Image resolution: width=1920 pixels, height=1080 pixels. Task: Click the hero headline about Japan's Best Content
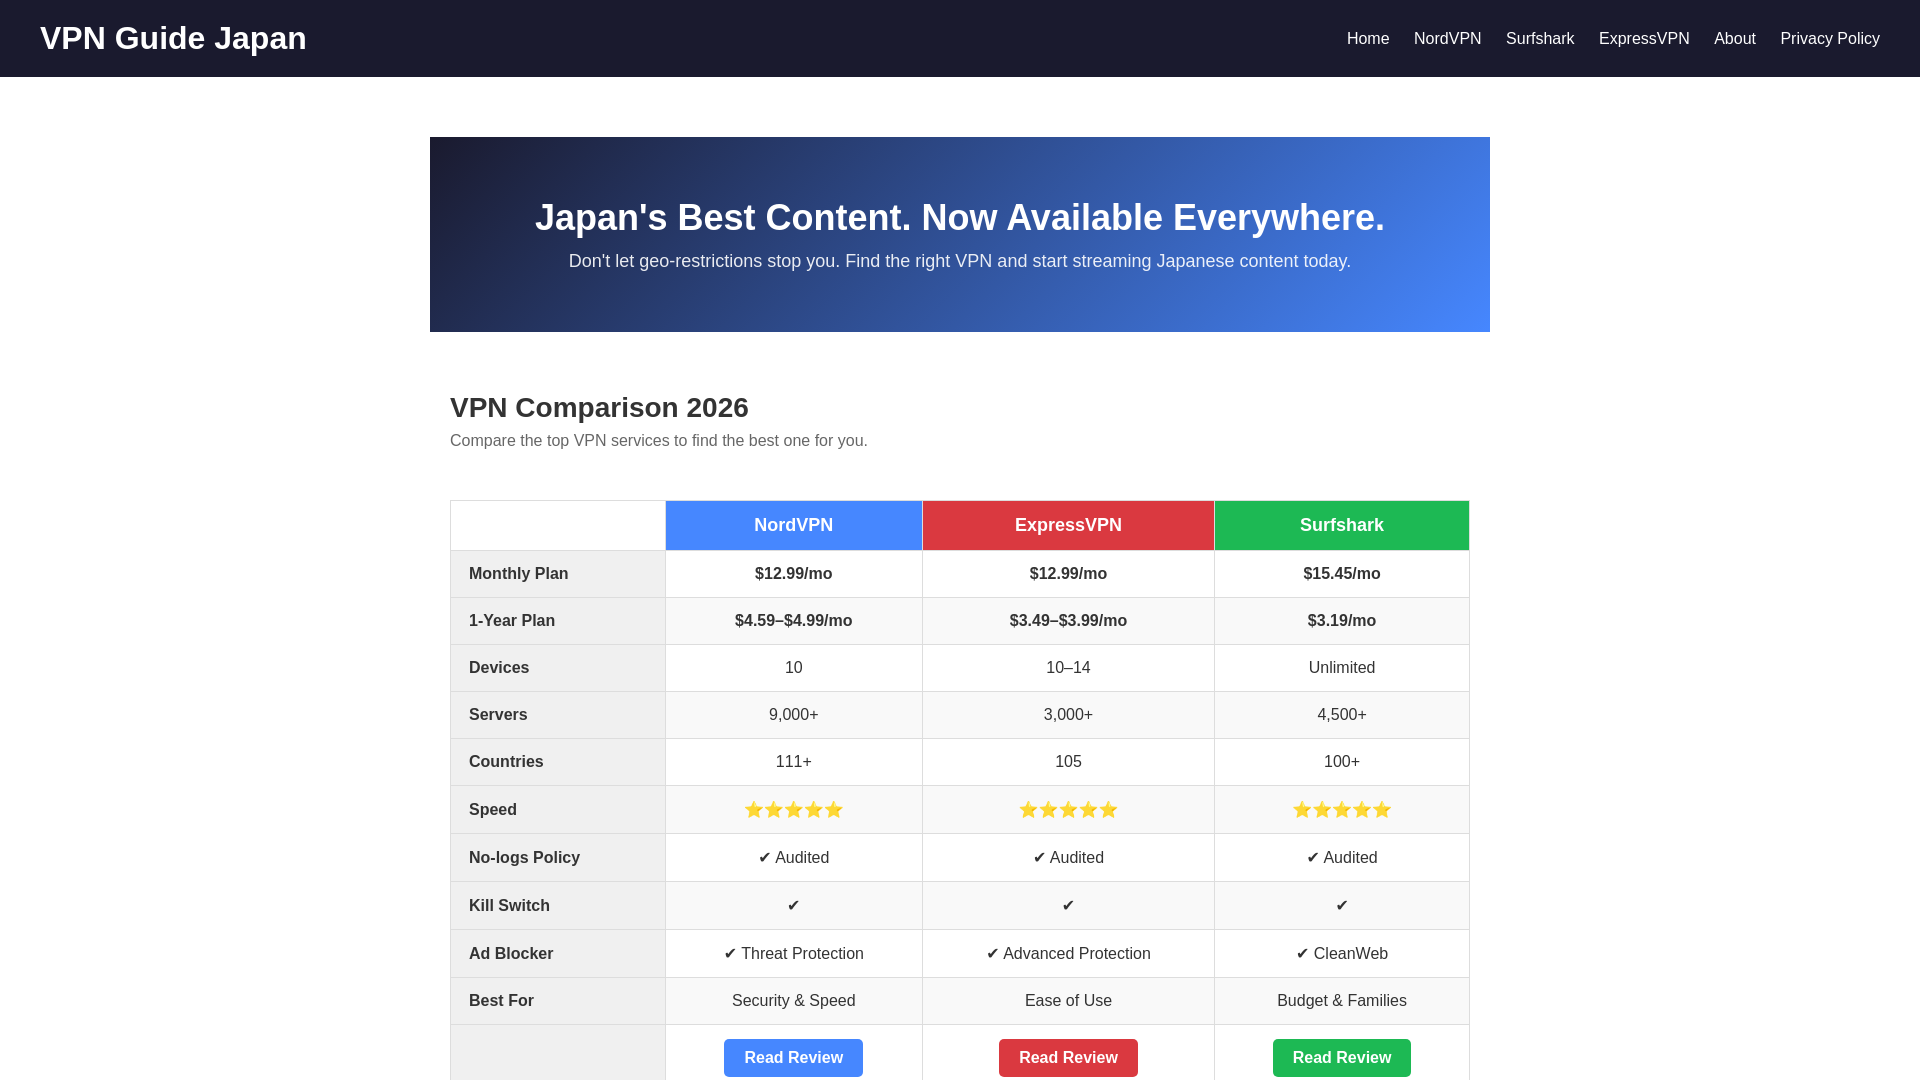click(960, 218)
